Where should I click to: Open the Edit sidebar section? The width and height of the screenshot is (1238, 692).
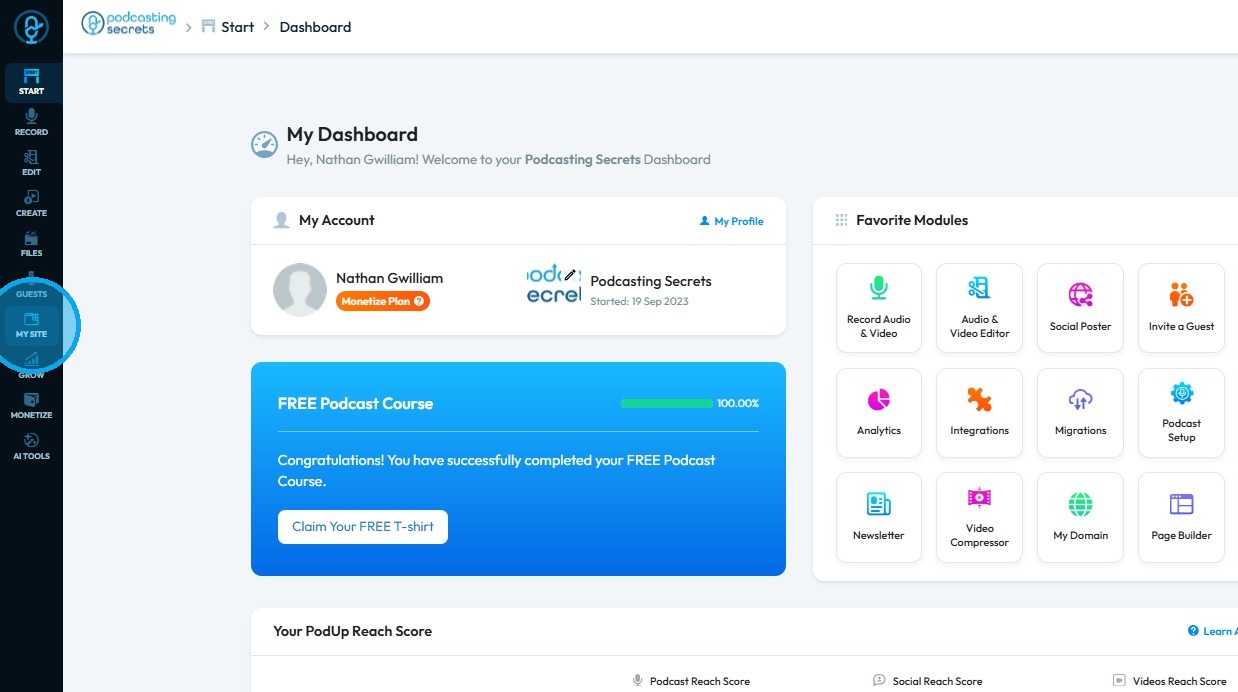point(31,163)
